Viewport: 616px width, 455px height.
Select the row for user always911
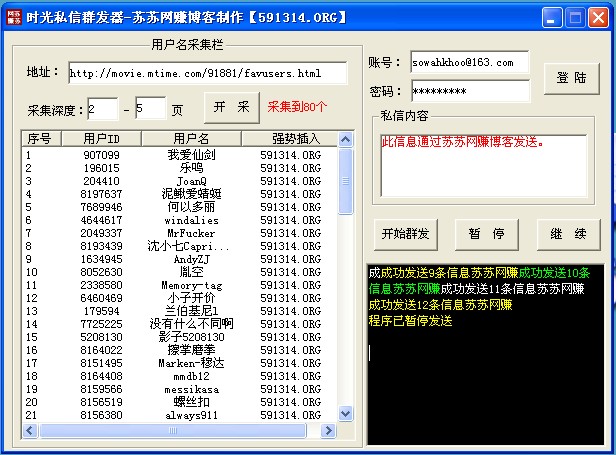[x=180, y=415]
